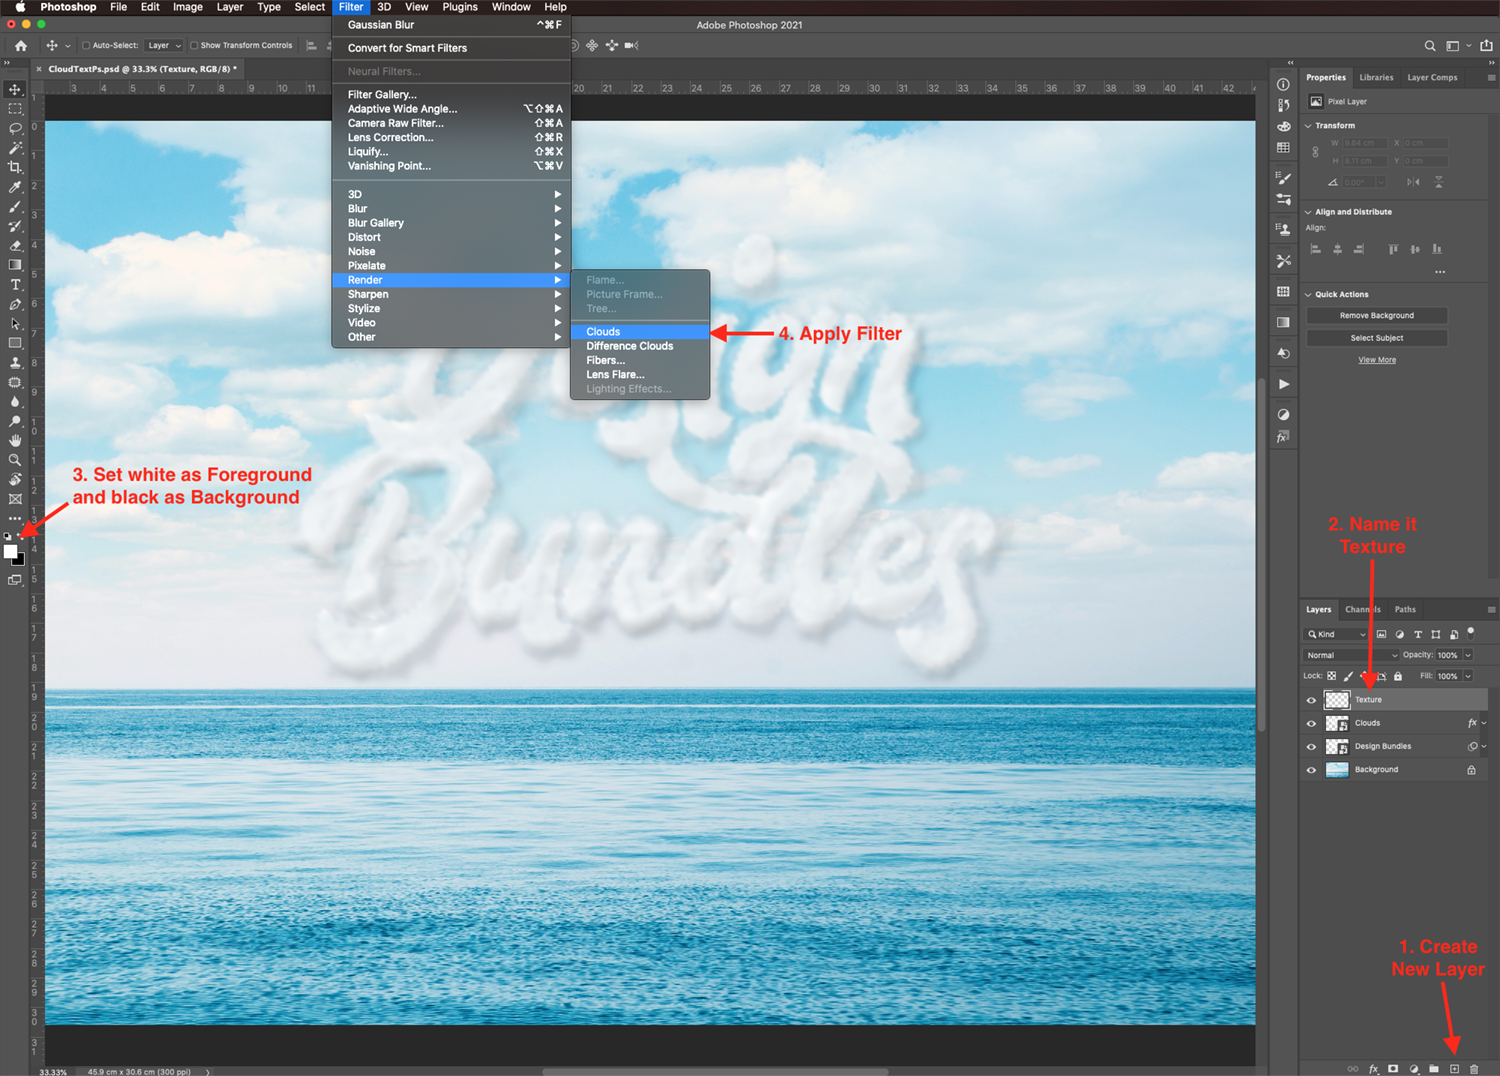
Task: Click the Remove Background button
Action: point(1377,316)
